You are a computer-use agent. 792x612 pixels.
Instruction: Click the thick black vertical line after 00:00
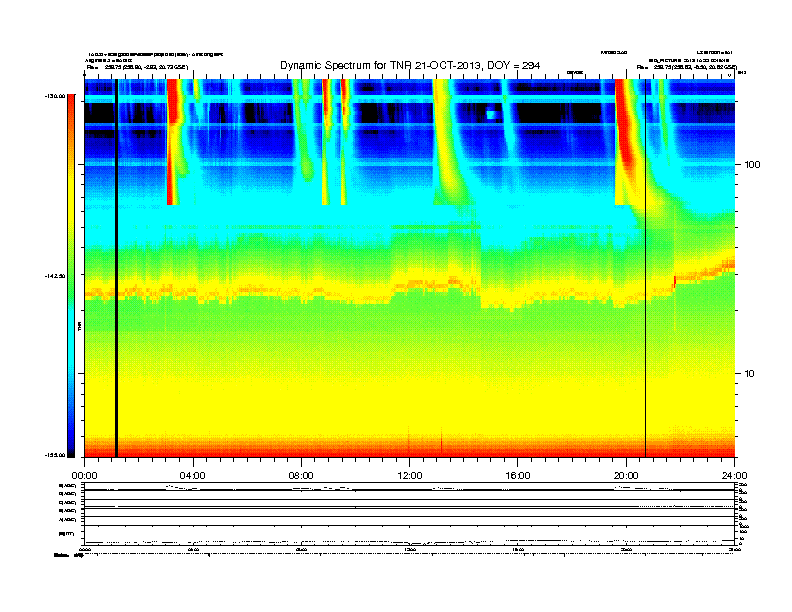(116, 268)
